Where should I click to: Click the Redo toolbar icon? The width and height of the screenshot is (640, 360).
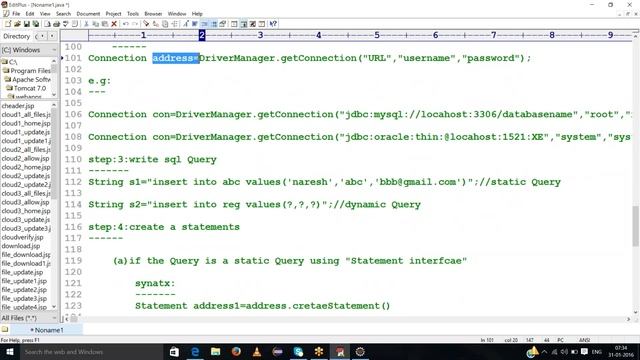pyautogui.click(x=135, y=24)
